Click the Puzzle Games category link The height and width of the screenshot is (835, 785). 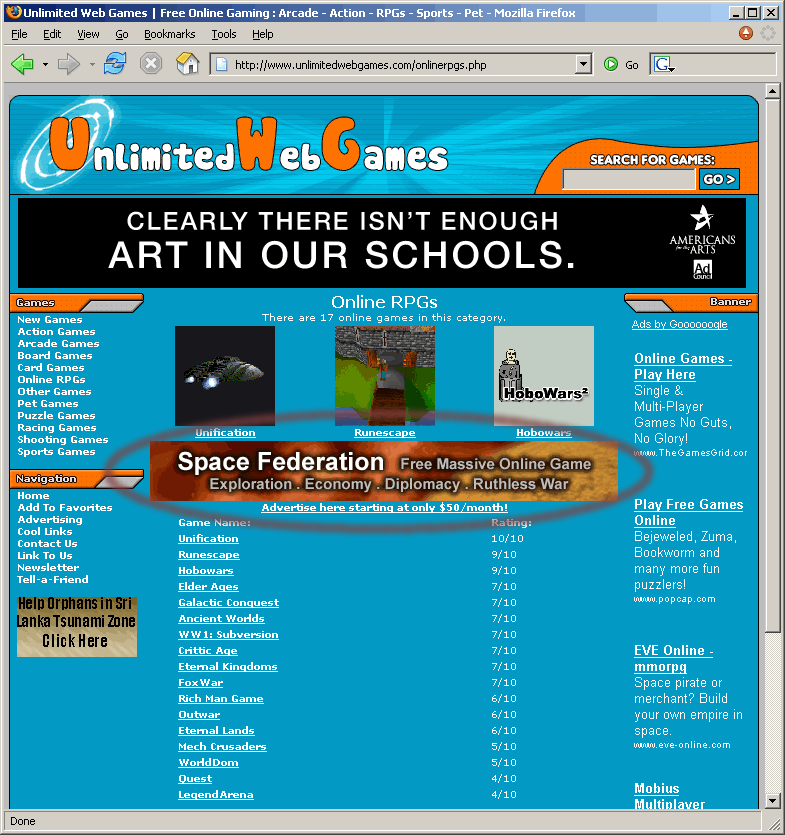click(56, 416)
